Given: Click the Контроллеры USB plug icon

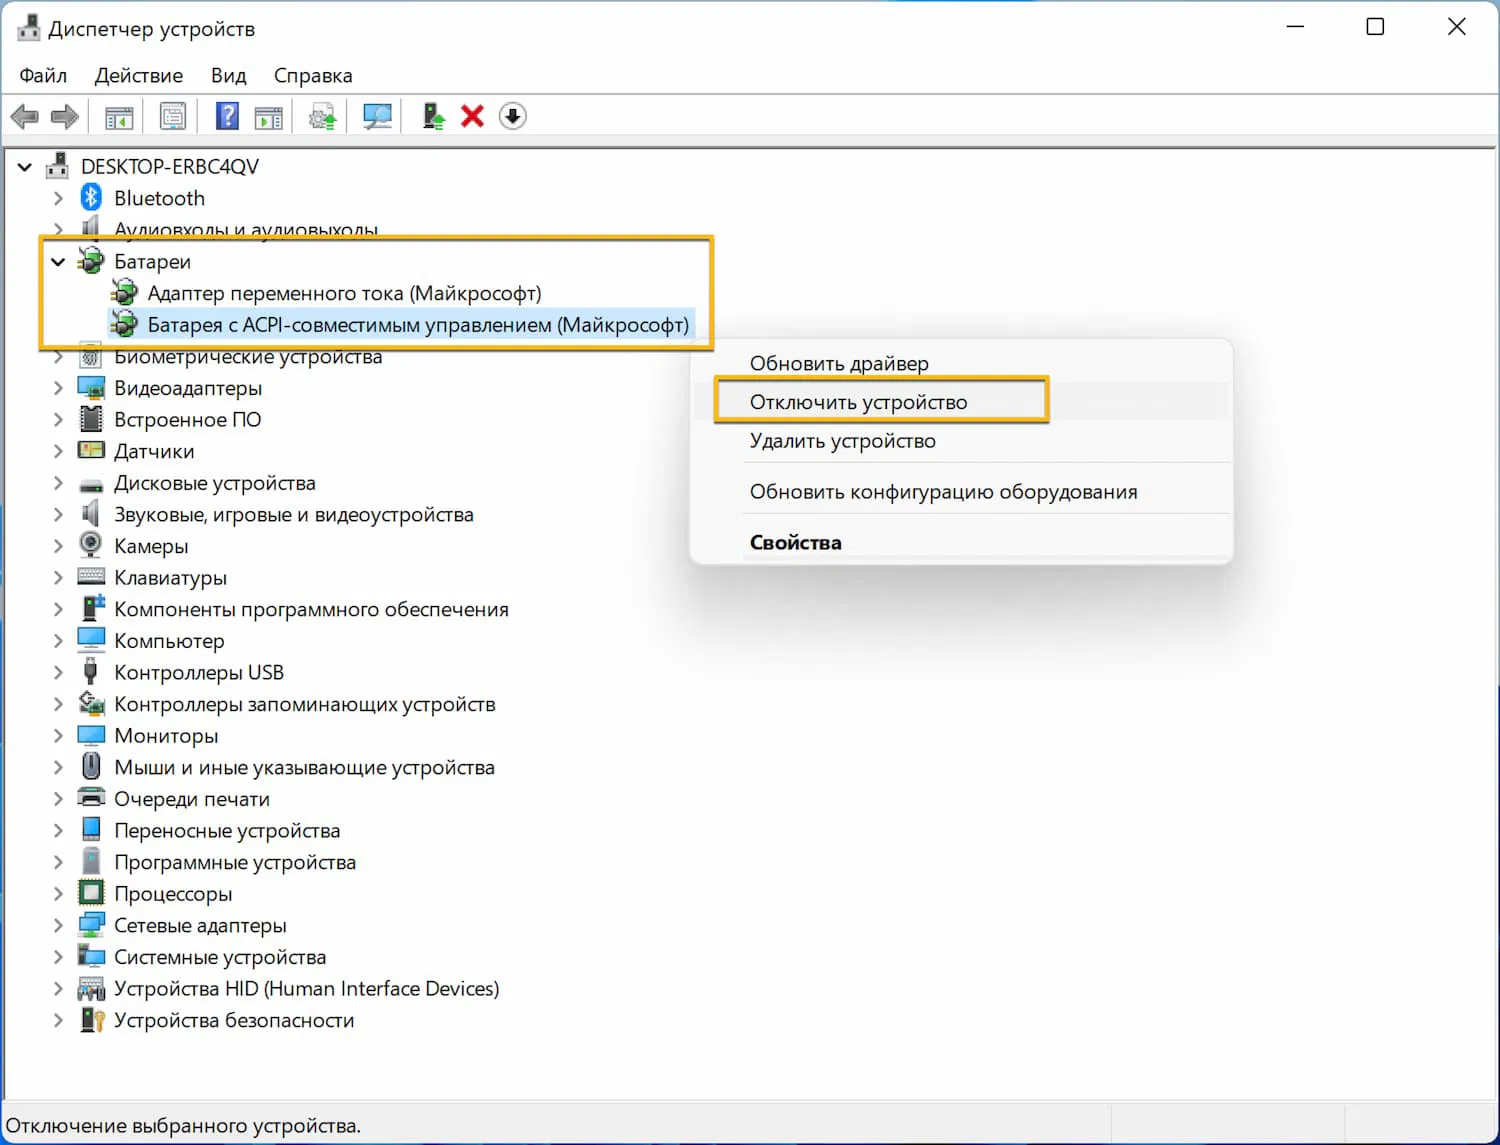Looking at the screenshot, I should (x=91, y=671).
